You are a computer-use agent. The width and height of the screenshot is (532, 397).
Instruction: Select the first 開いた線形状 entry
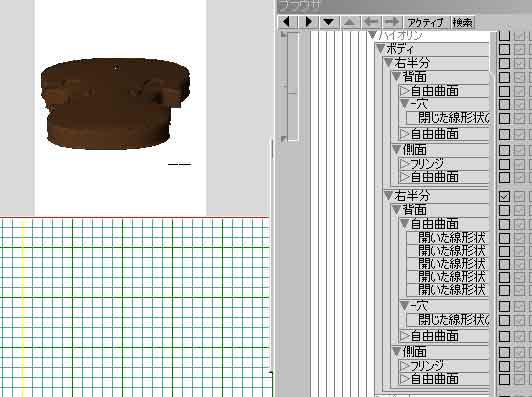point(452,238)
